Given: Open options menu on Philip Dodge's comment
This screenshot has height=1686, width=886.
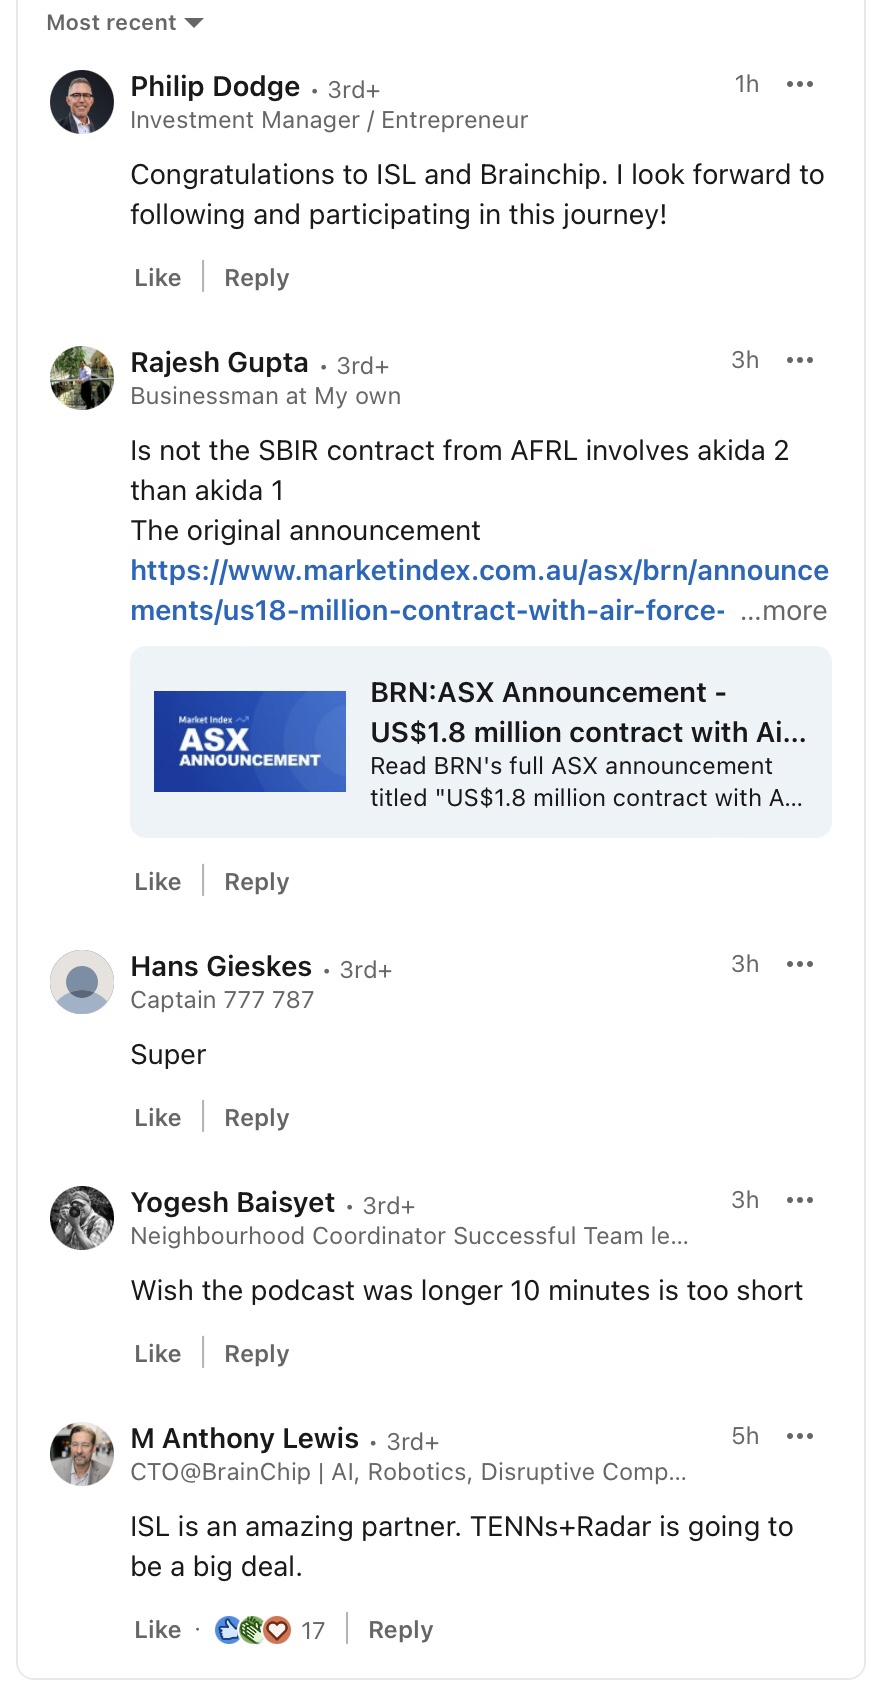Looking at the screenshot, I should pyautogui.click(x=800, y=84).
